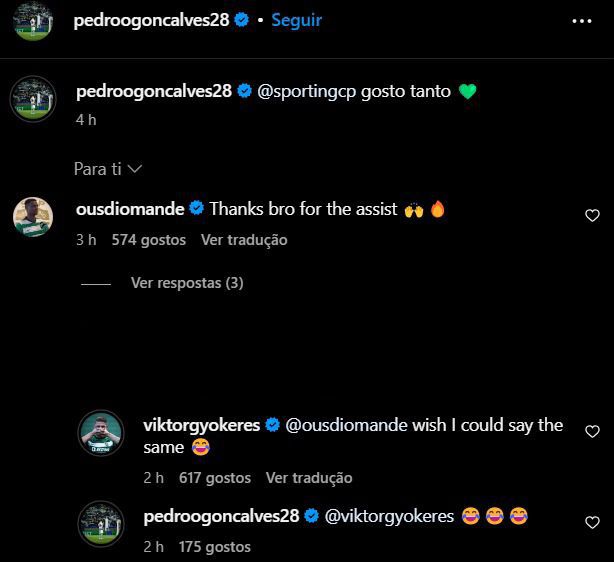614x562 pixels.
Task: View the 574 gostos likes list
Action: point(149,240)
